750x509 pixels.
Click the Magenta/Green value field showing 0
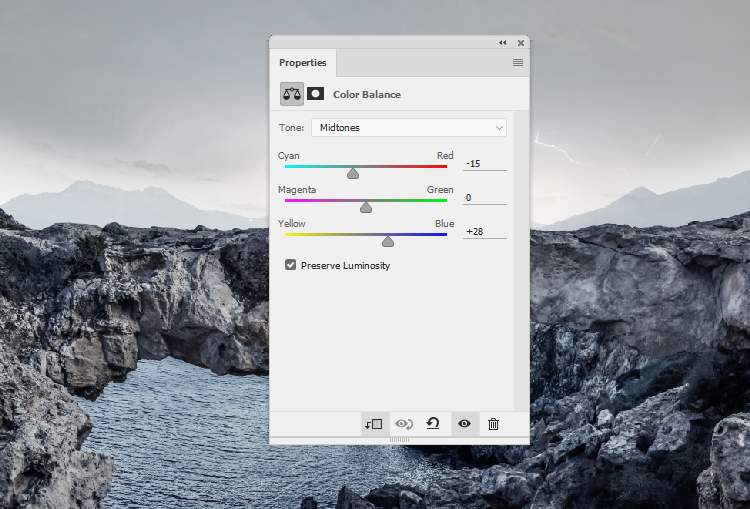[x=484, y=197]
